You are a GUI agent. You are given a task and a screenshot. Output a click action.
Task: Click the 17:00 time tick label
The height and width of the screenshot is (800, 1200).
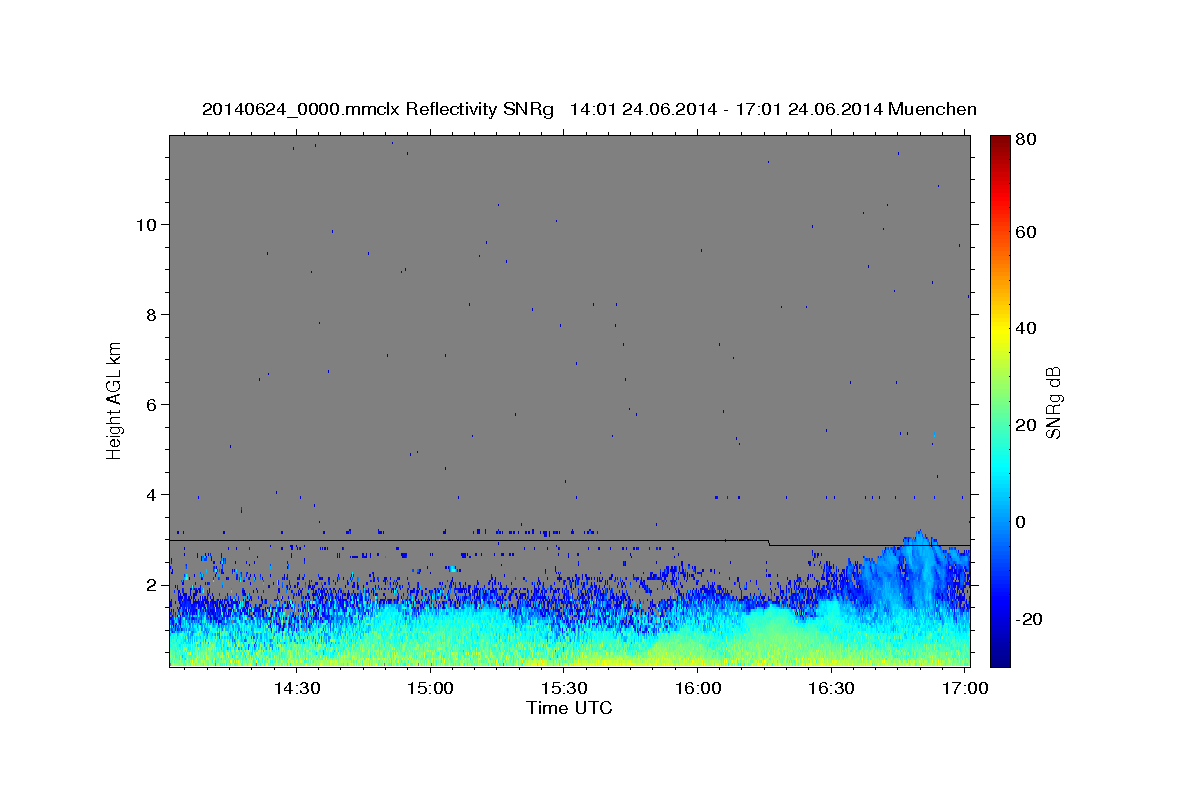[x=965, y=689]
